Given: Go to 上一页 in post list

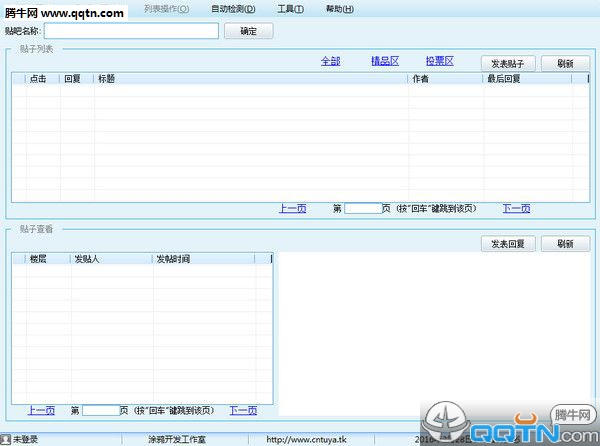Looking at the screenshot, I should pyautogui.click(x=293, y=208).
